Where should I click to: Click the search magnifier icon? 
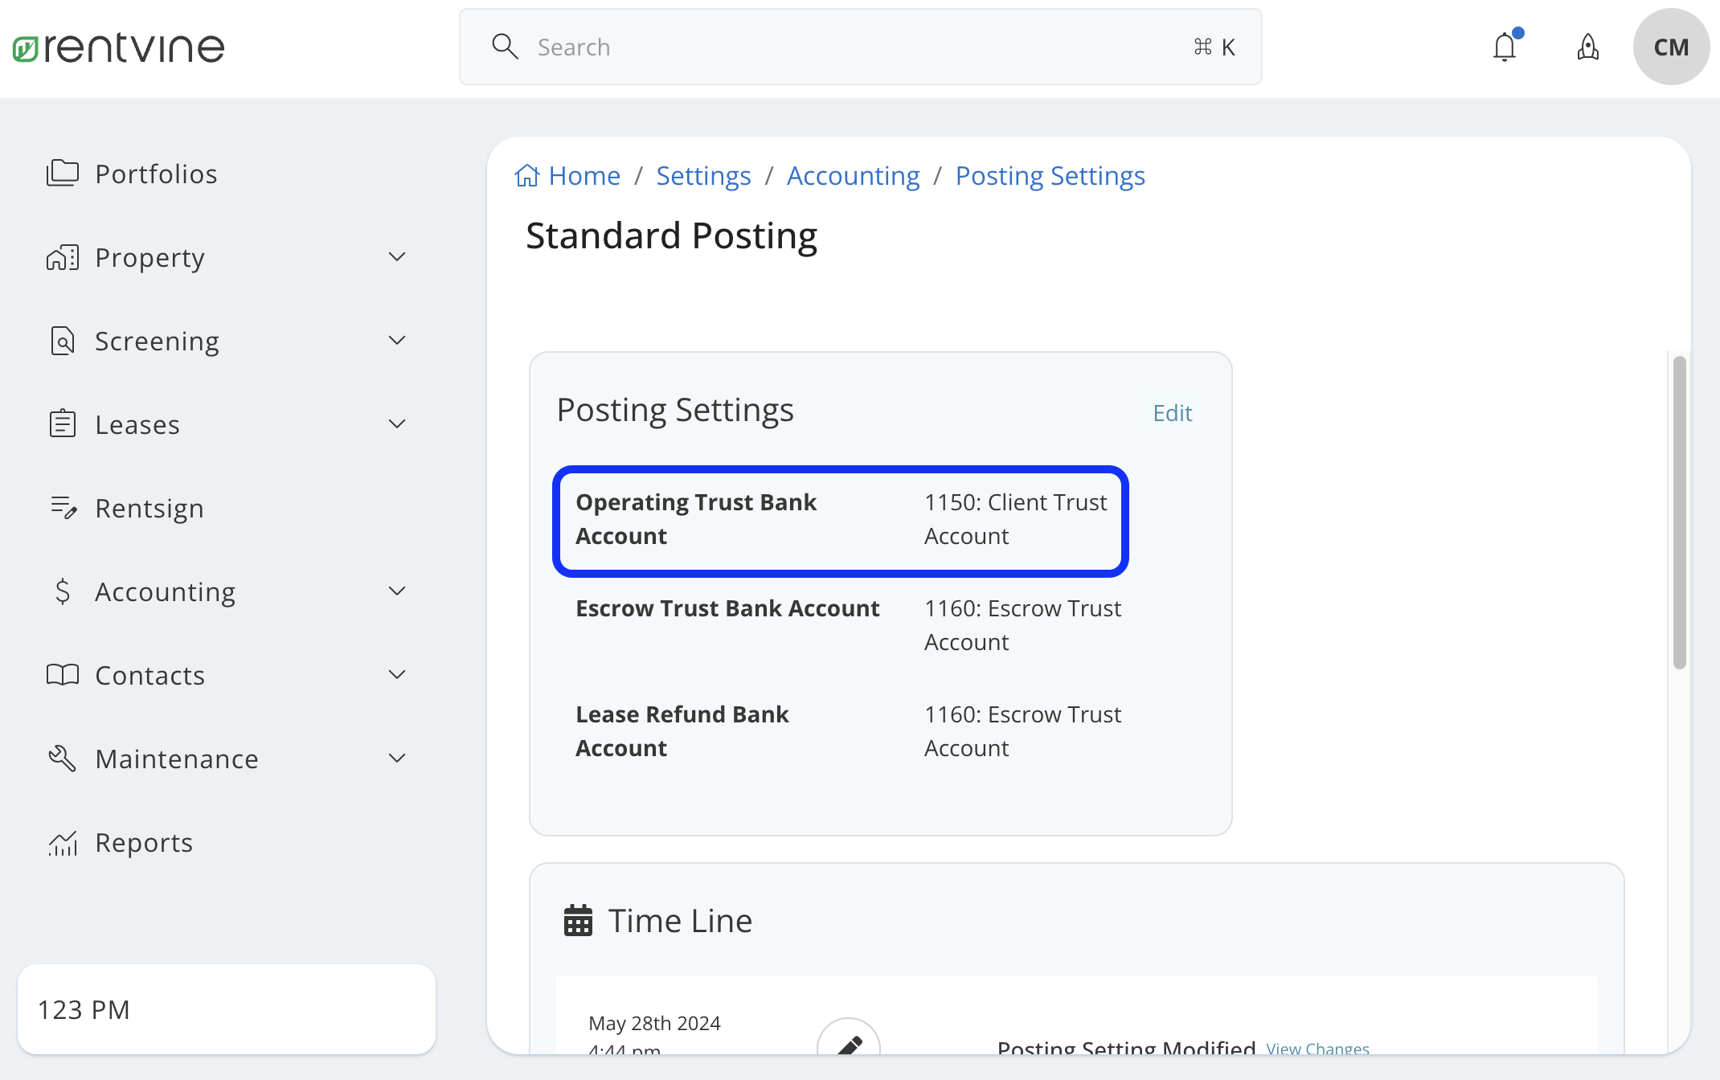[505, 46]
